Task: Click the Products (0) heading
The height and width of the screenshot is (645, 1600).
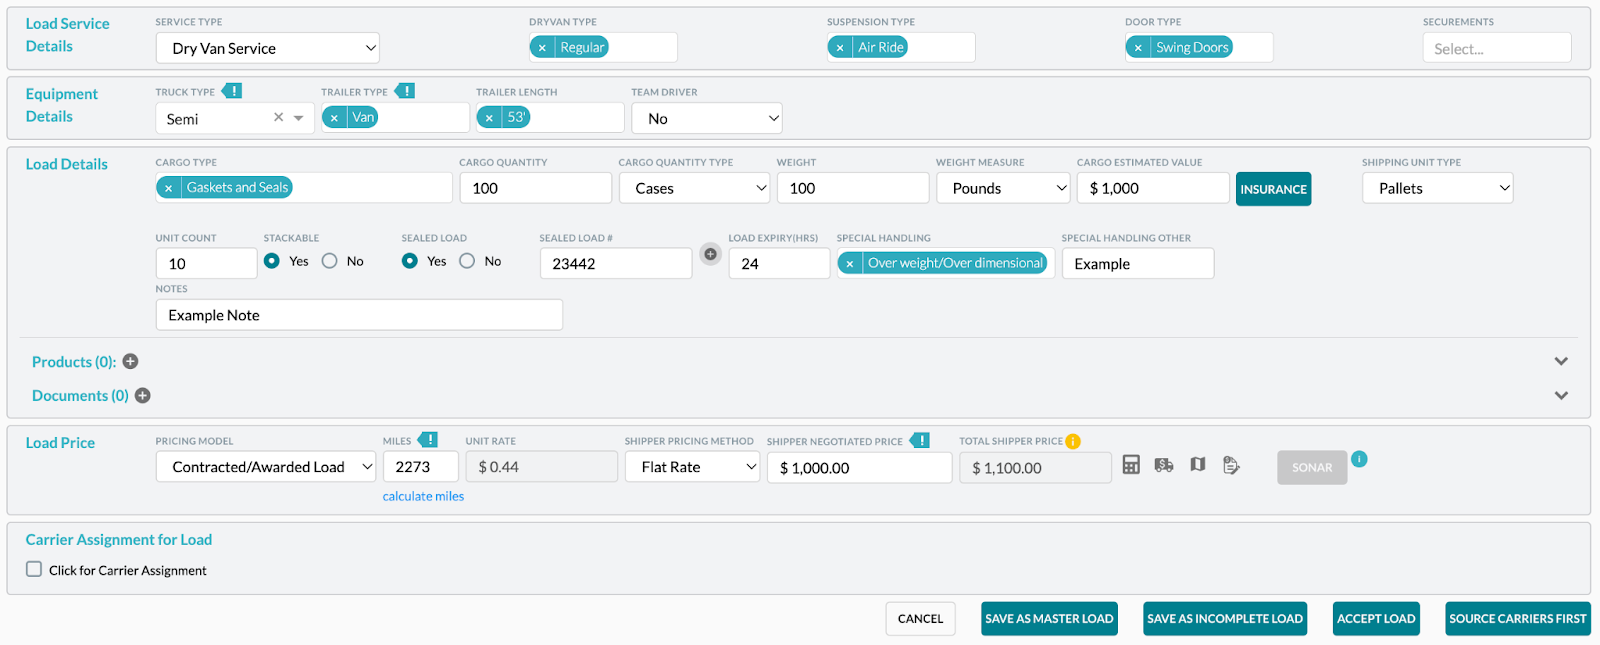Action: coord(74,362)
